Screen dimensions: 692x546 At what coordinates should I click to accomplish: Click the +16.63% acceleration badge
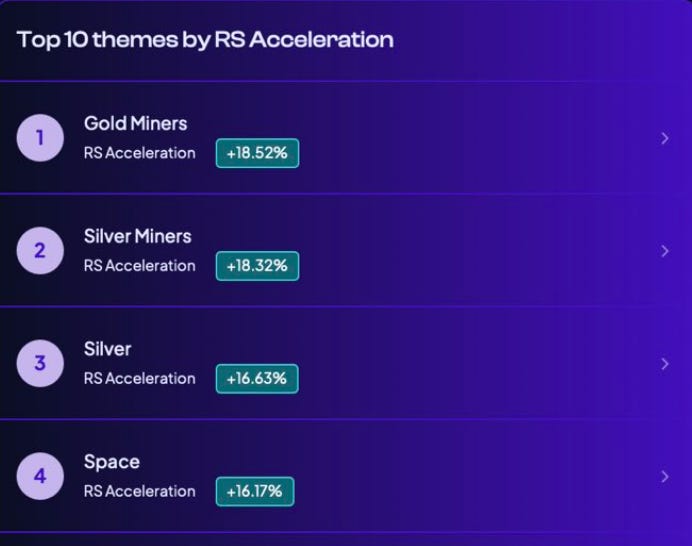[257, 379]
